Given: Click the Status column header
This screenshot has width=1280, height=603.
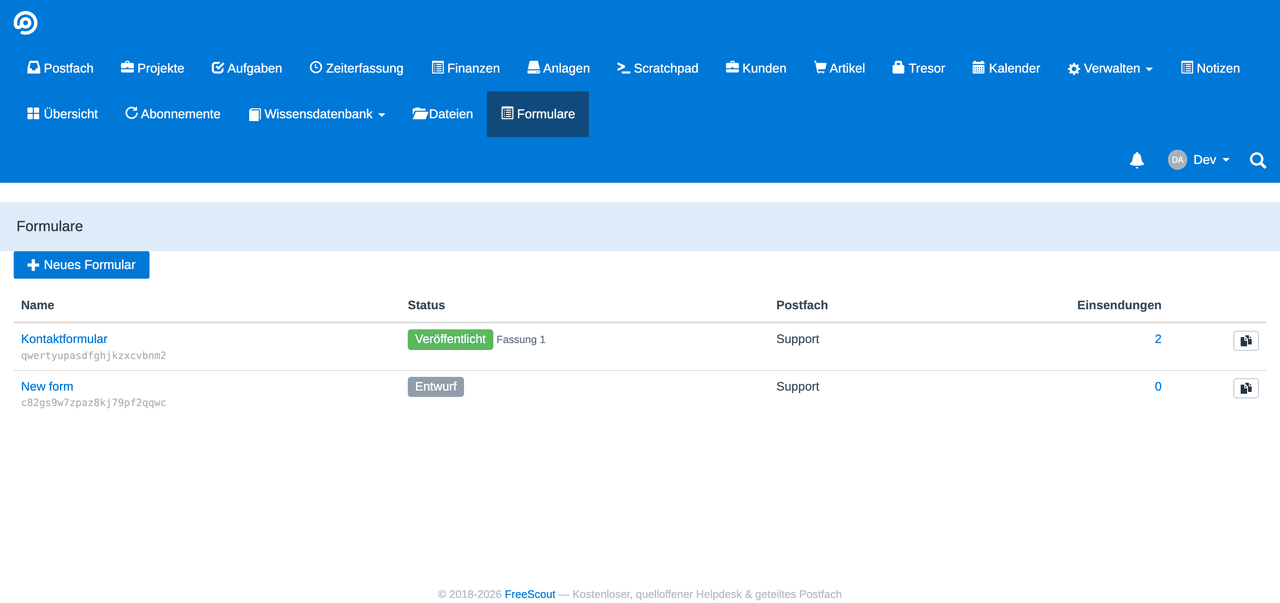Looking at the screenshot, I should point(426,305).
